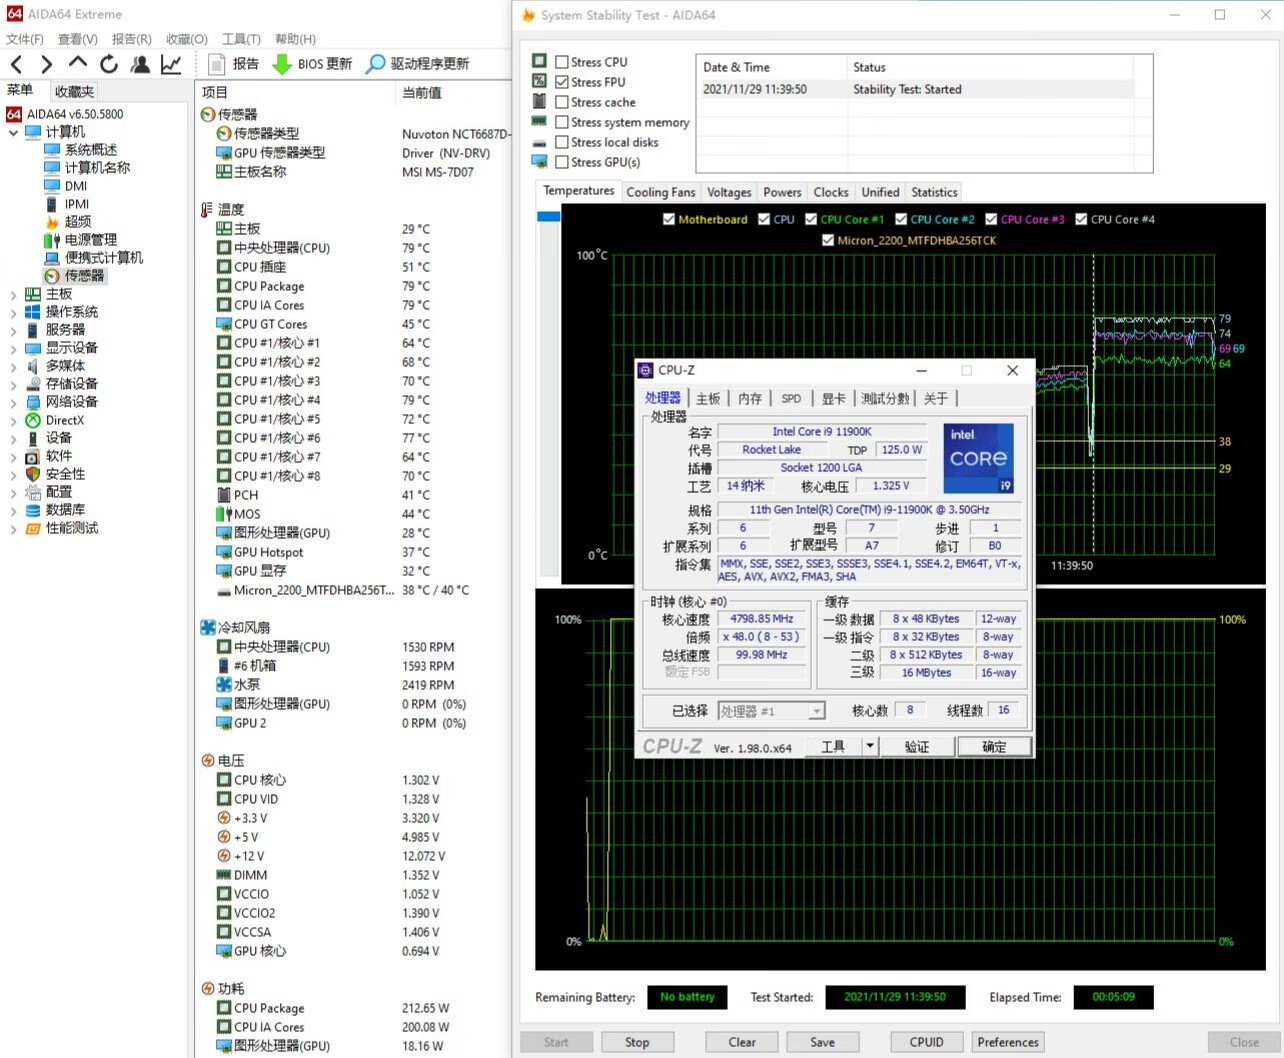Image resolution: width=1284 pixels, height=1058 pixels.
Task: Switch to Cooling Fans tab
Action: pos(660,192)
